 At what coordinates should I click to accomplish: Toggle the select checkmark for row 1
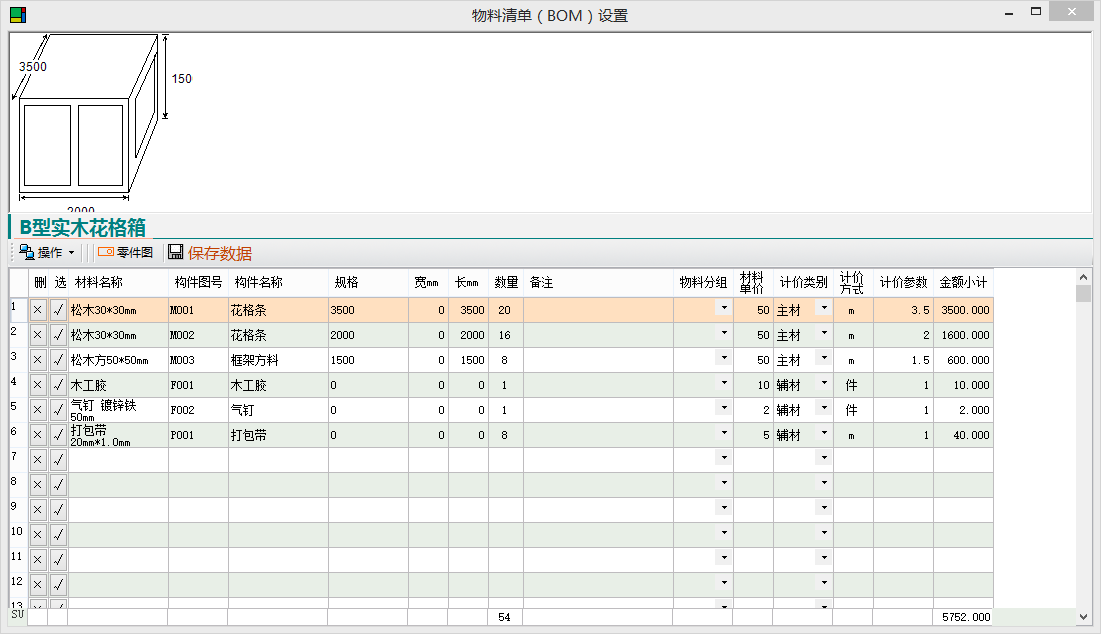click(58, 310)
